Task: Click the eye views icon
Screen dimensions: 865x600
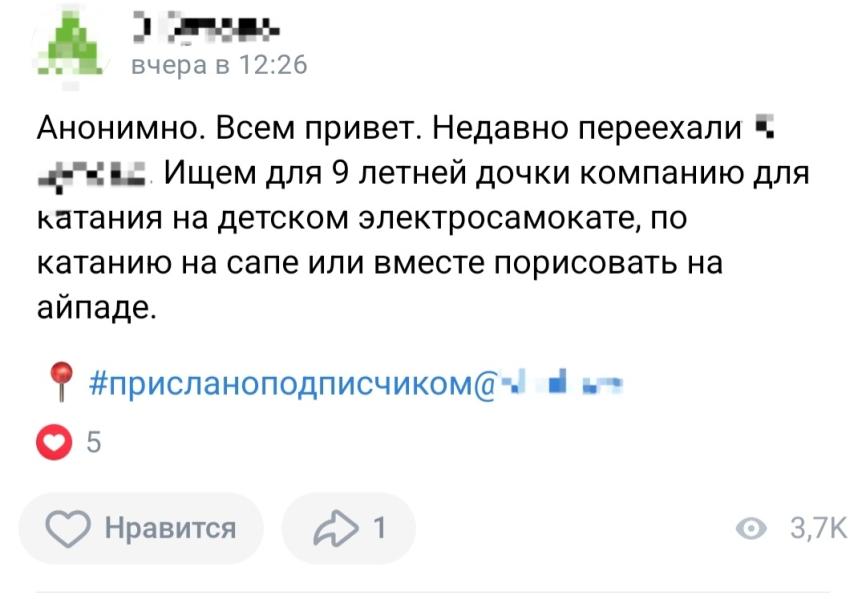Action: point(751,528)
